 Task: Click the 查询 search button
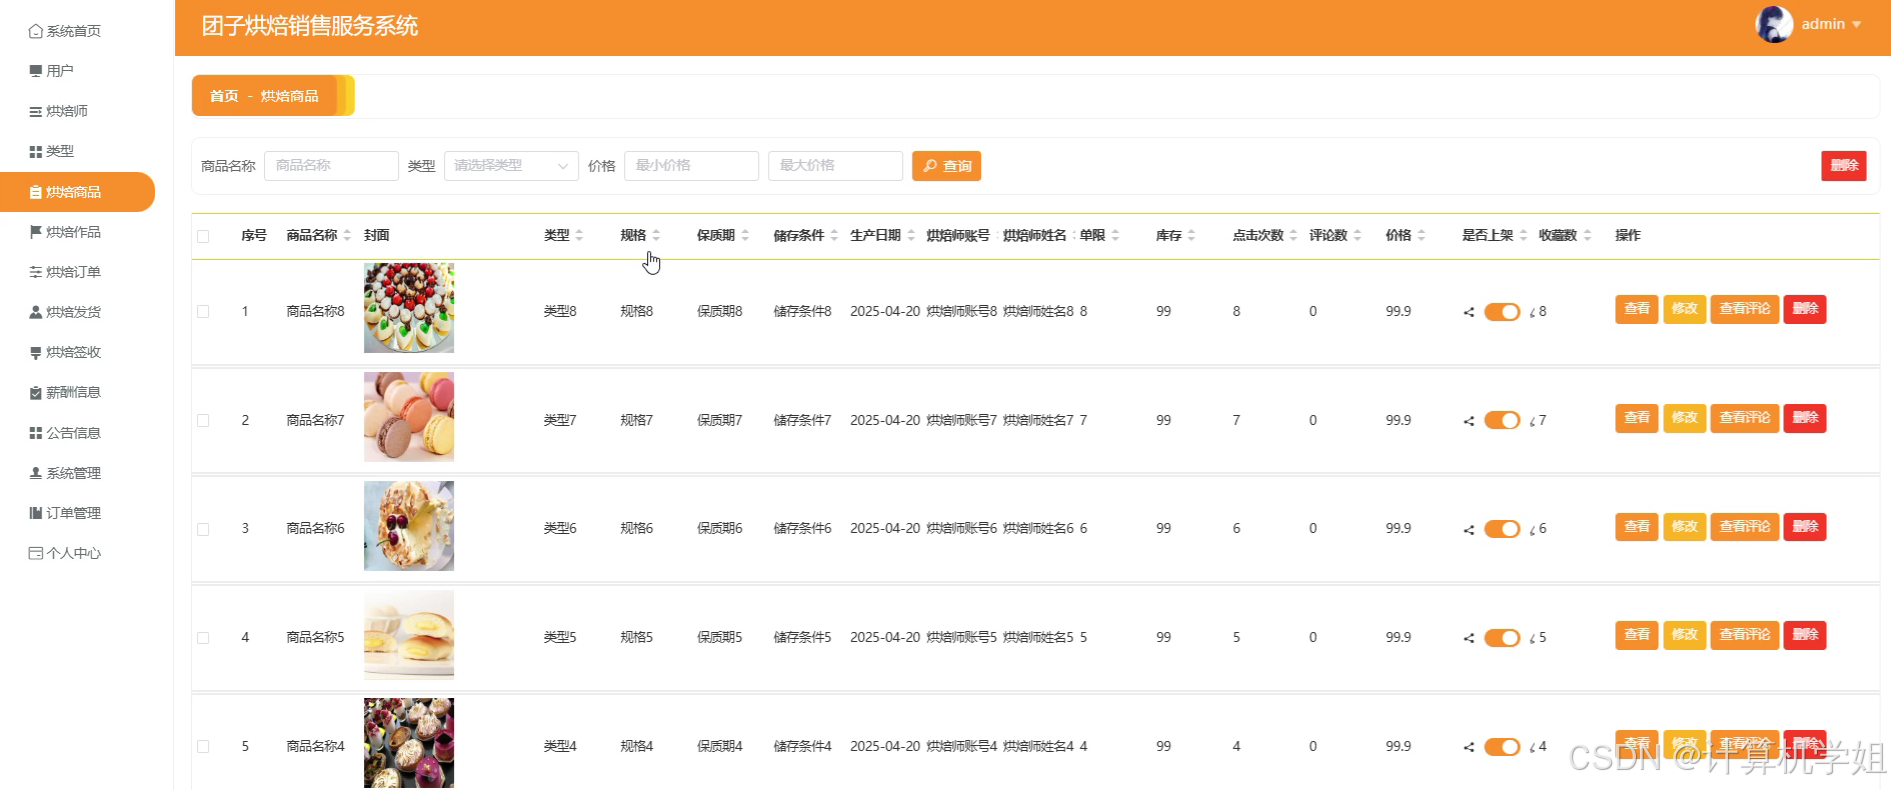click(946, 166)
